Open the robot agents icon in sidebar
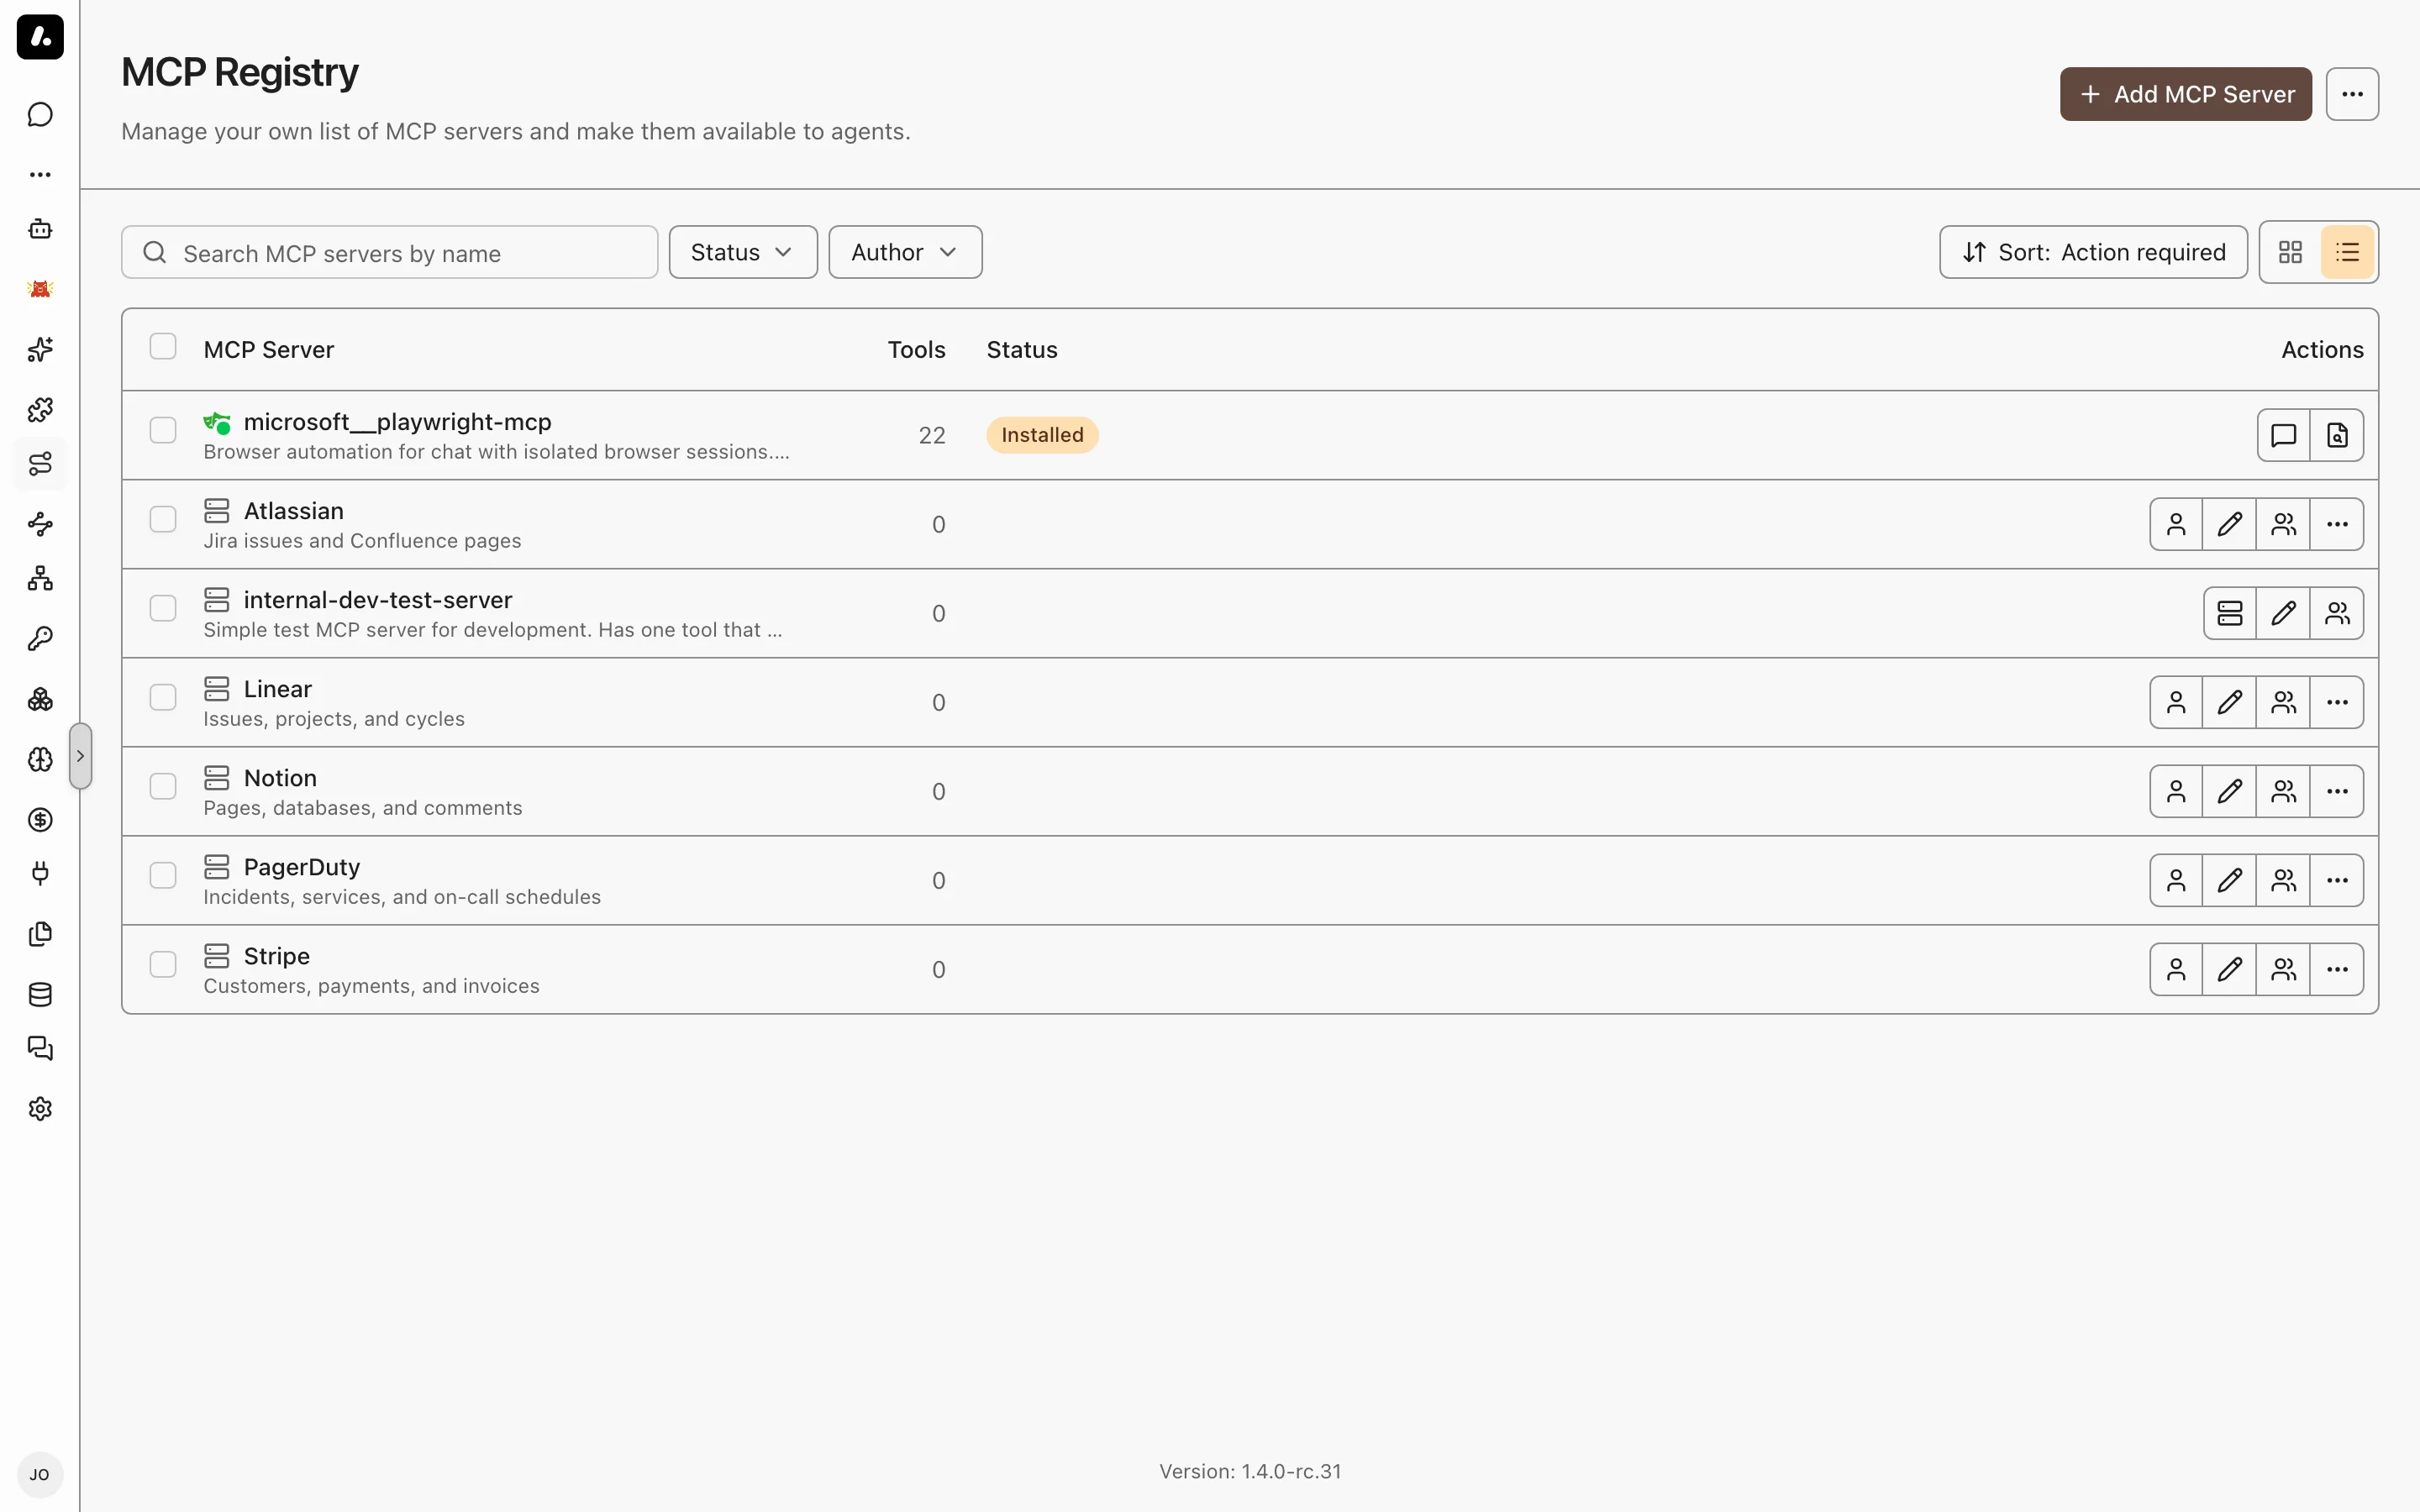Viewport: 2420px width, 1512px height. [40, 229]
